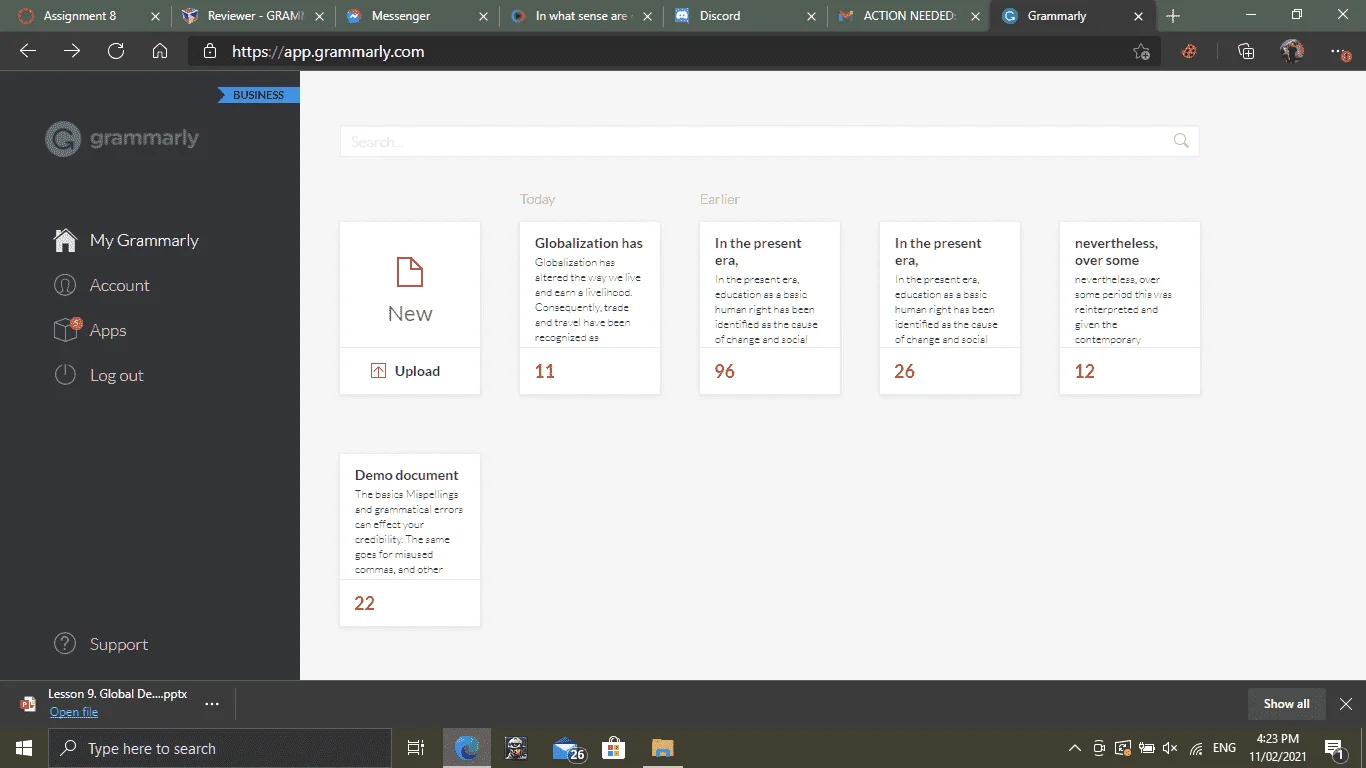Switch to ACTION NEEDED Gmail tab
The width and height of the screenshot is (1366, 768).
point(909,16)
